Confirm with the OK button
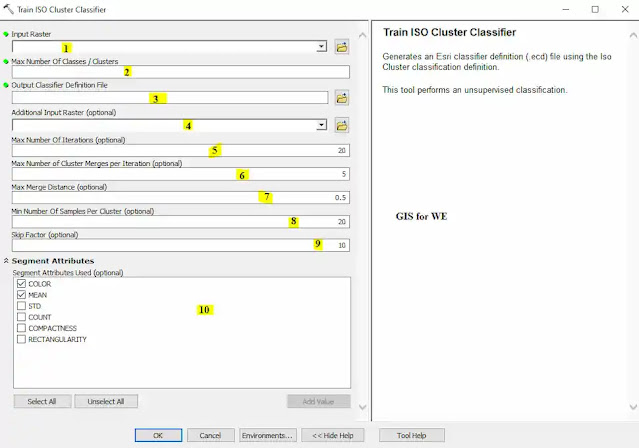Image resolution: width=639 pixels, height=448 pixels. pos(158,435)
